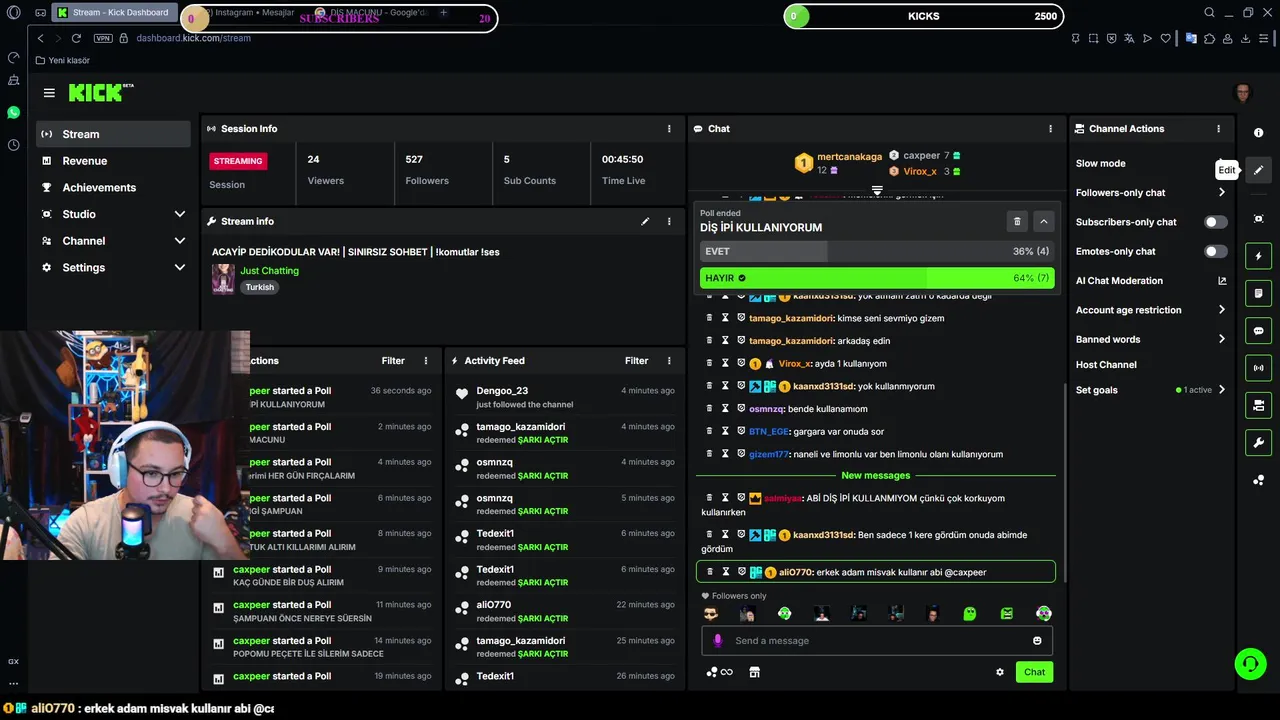Click Host Channel

click(x=1106, y=365)
